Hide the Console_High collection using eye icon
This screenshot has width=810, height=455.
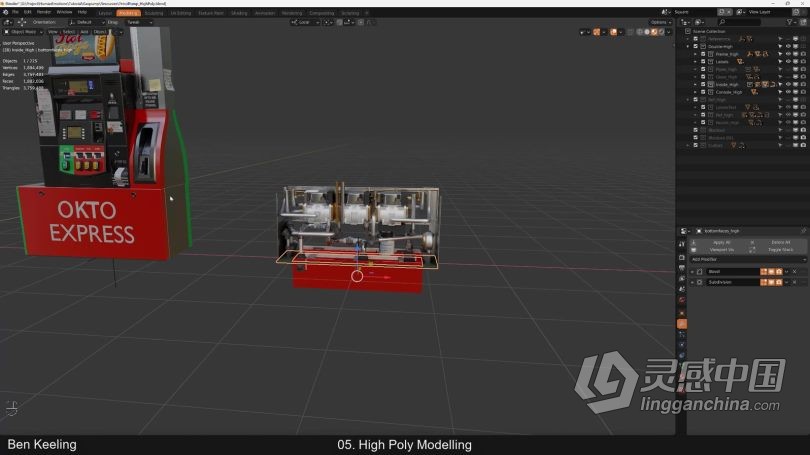788,92
